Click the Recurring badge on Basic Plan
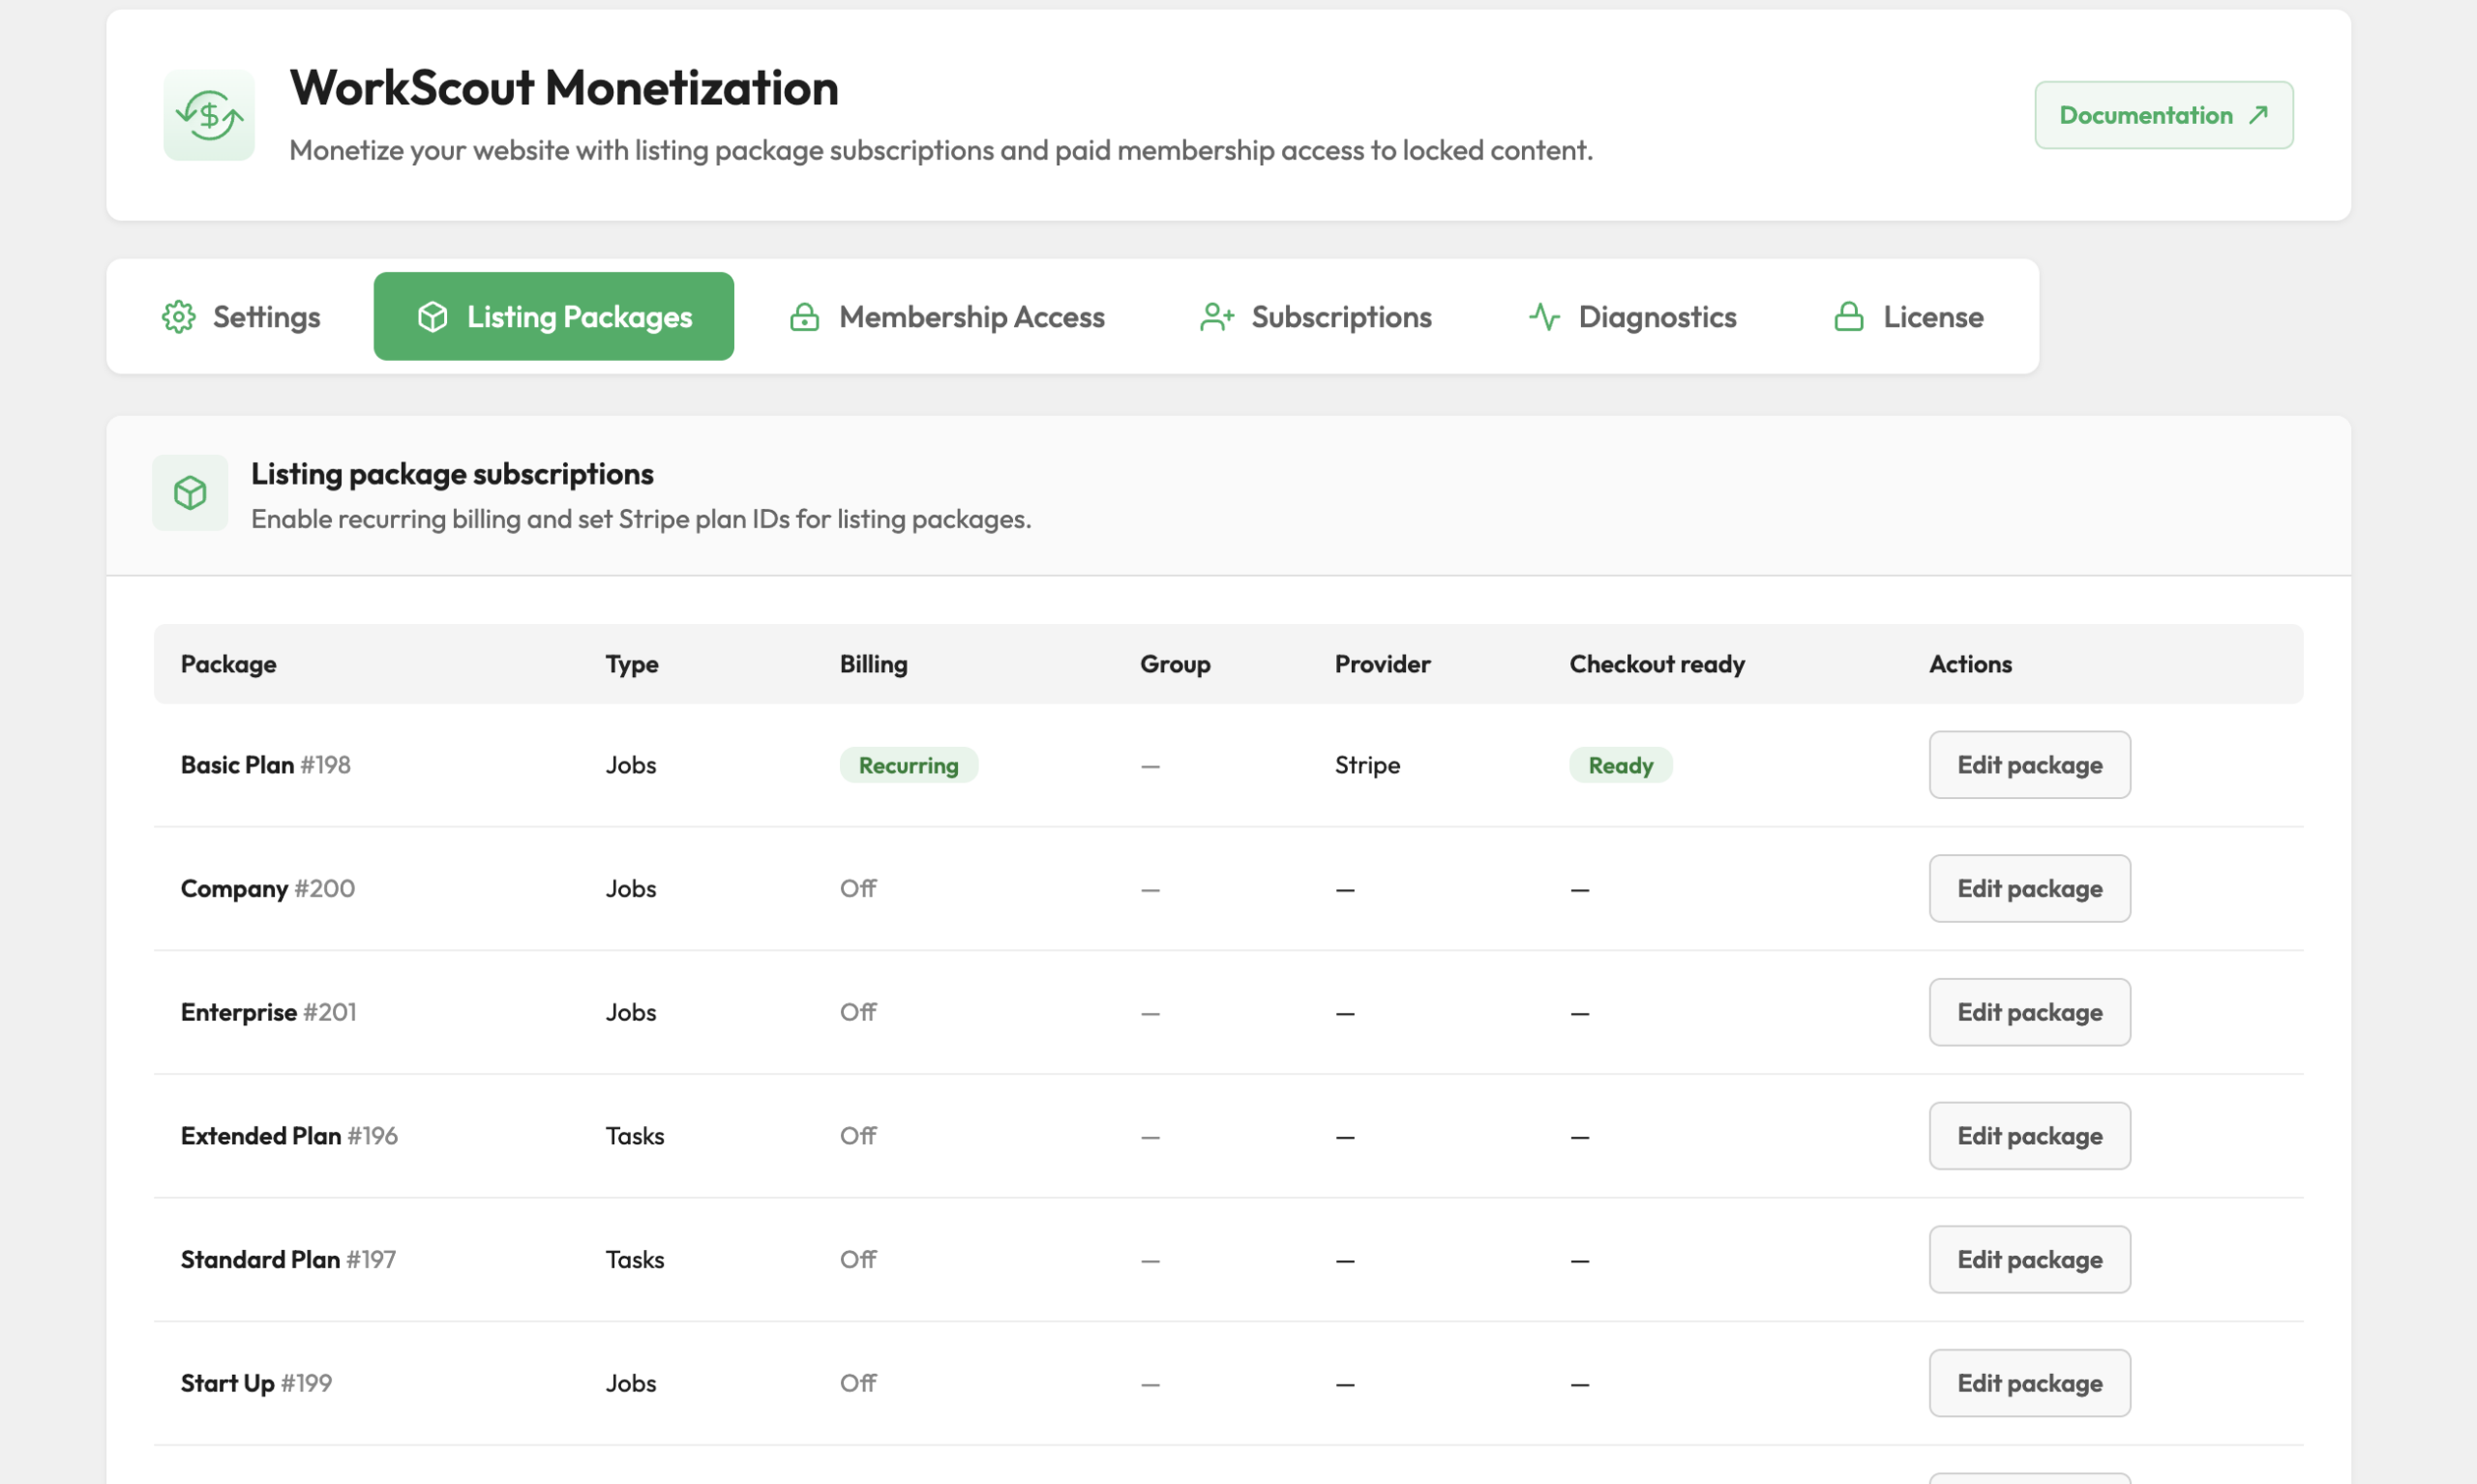 pyautogui.click(x=908, y=765)
